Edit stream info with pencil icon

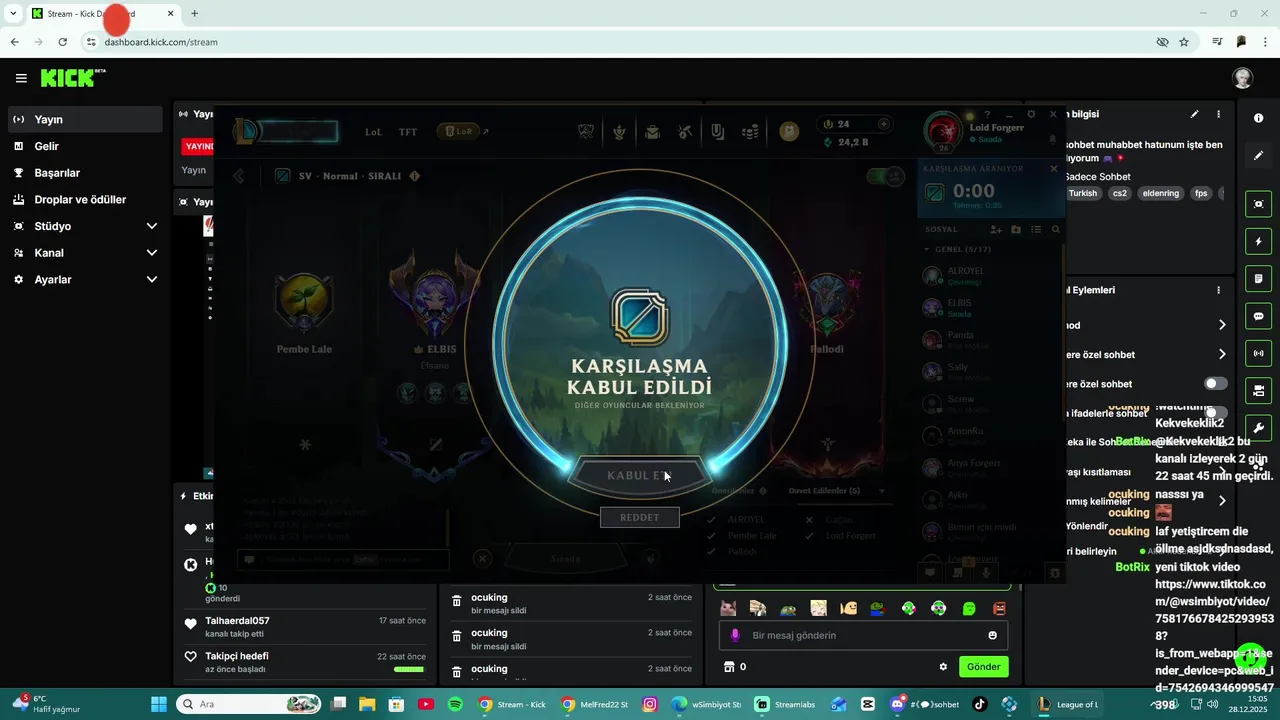(1194, 115)
